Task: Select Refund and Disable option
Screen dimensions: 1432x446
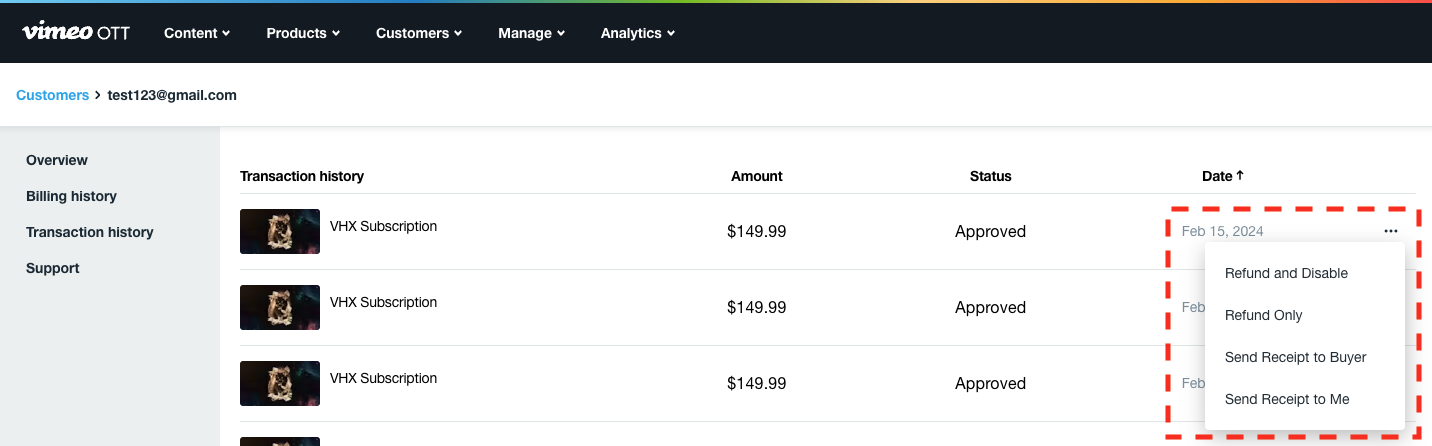Action: [x=1286, y=273]
